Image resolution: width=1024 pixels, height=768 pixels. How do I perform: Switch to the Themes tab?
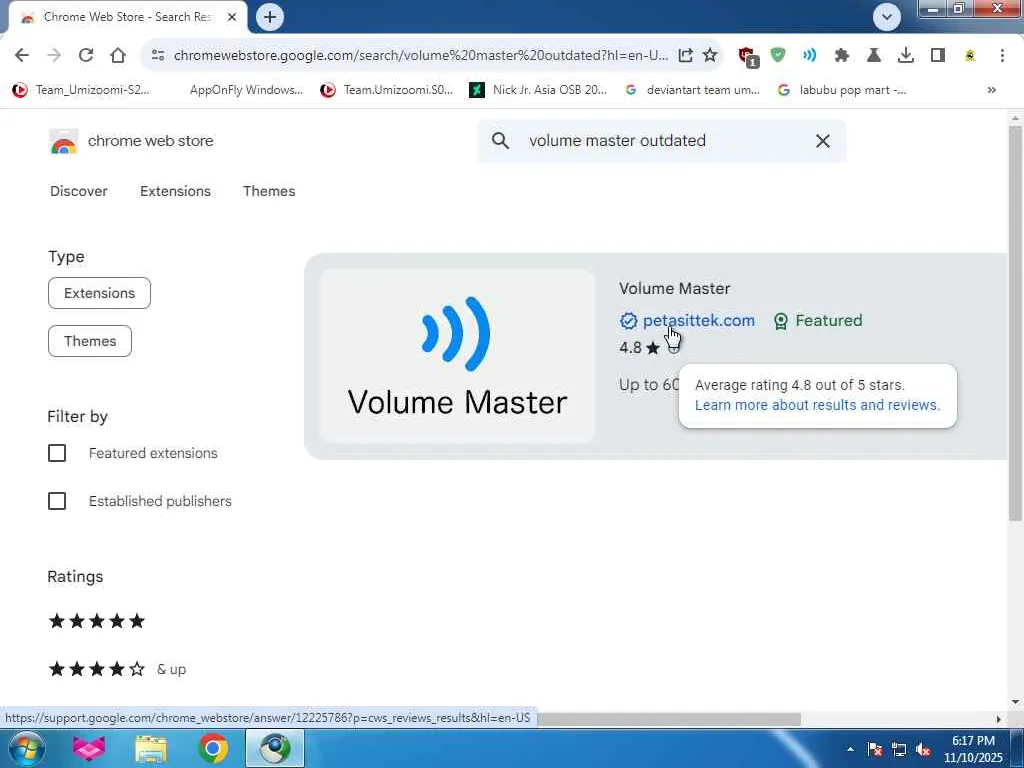[269, 191]
